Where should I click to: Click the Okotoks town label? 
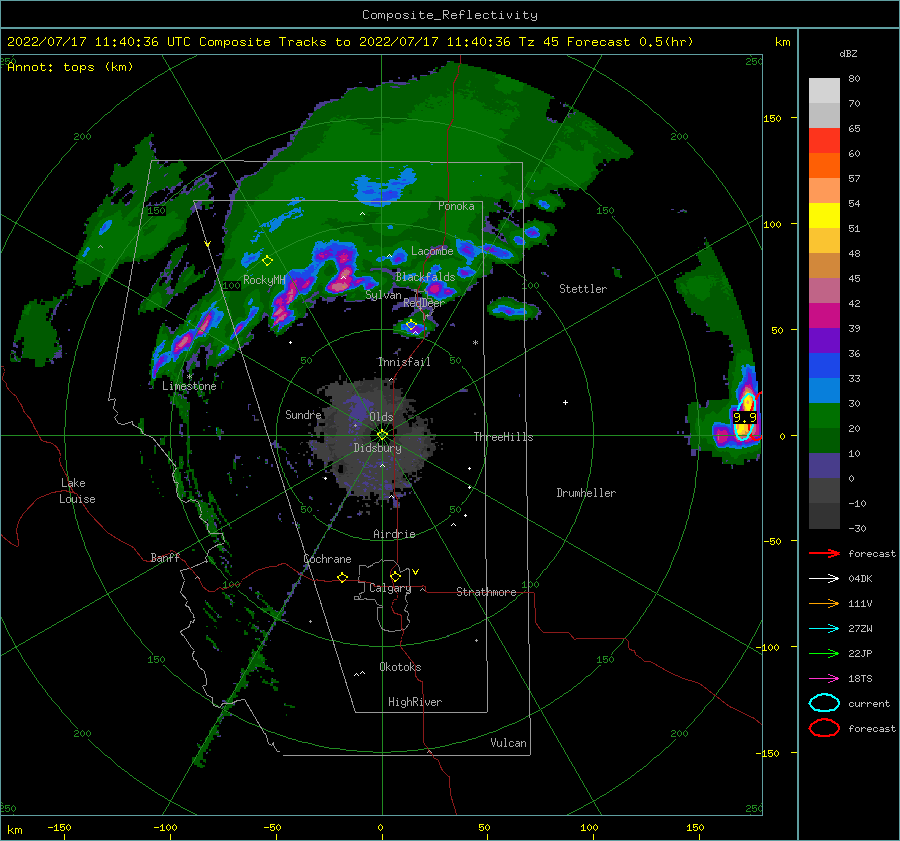(x=400, y=666)
